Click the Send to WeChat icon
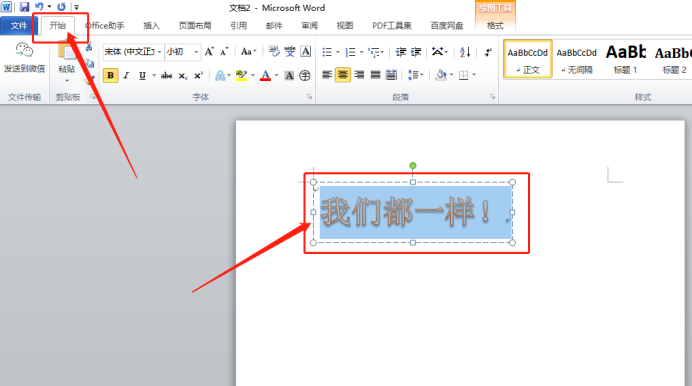 pos(24,50)
